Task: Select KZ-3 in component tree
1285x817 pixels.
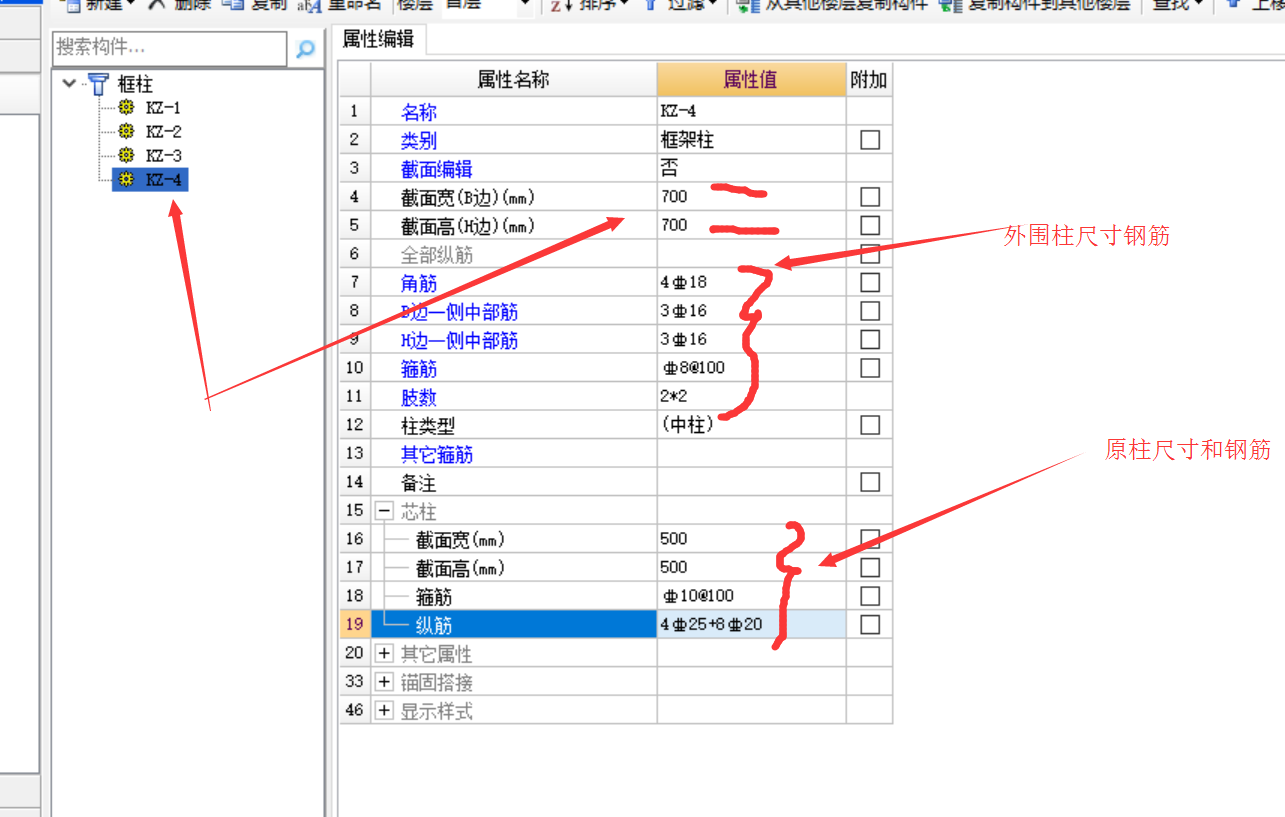Action: (163, 155)
